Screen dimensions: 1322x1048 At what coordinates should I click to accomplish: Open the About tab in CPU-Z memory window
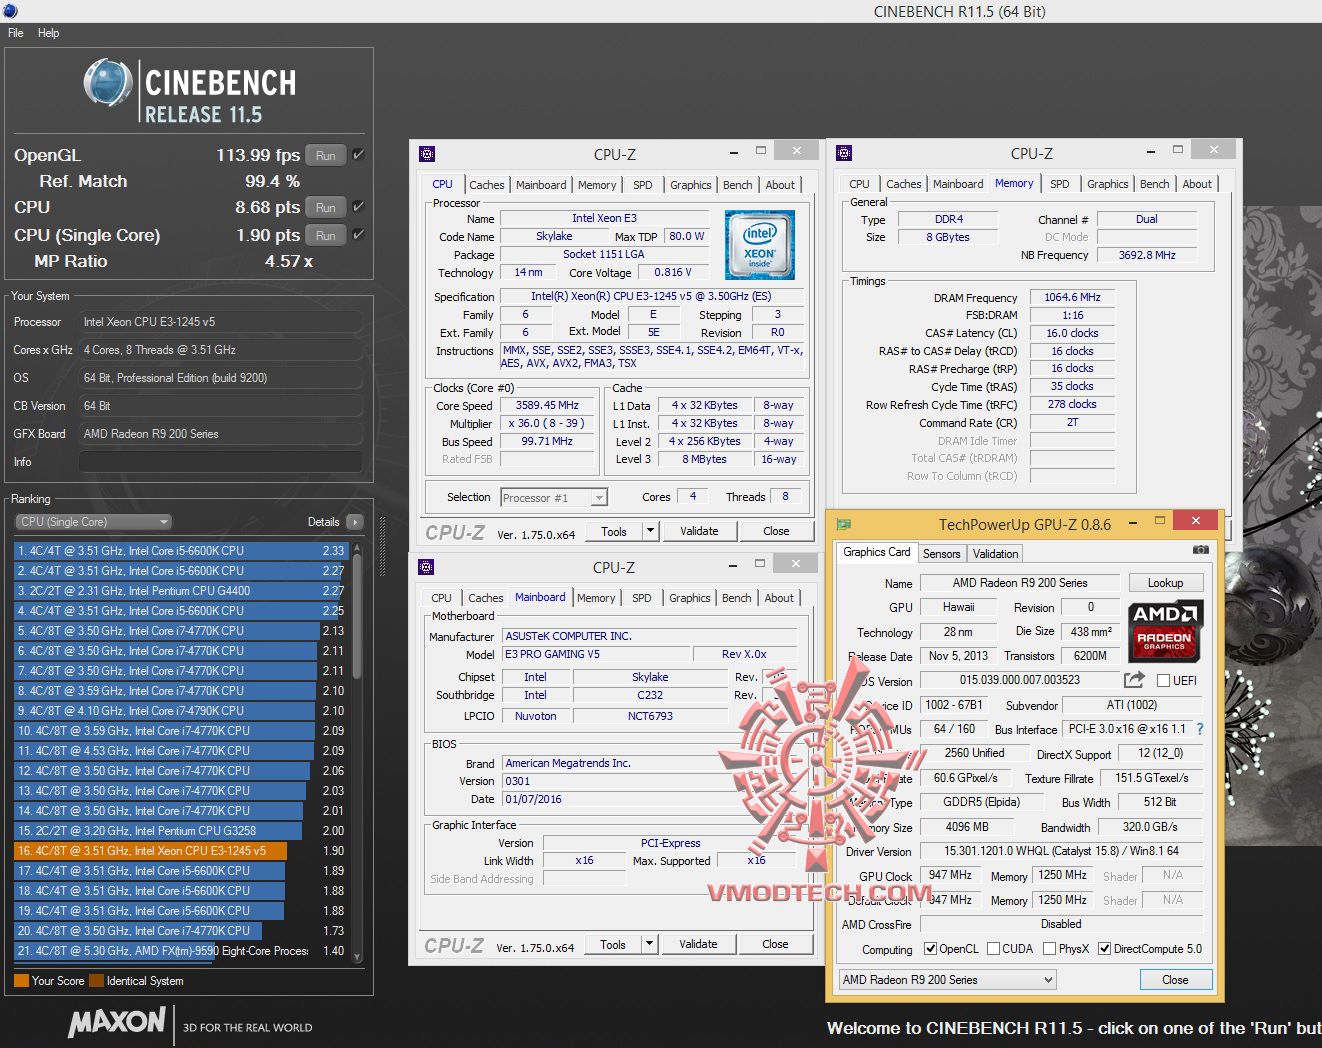pos(1197,184)
